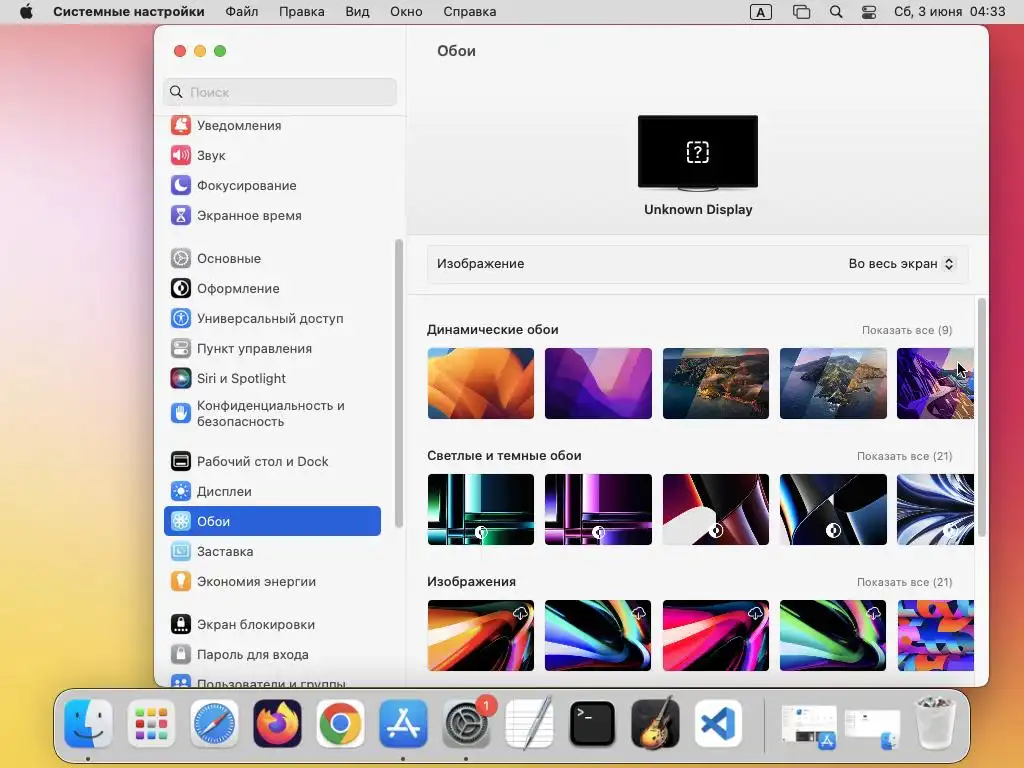Select second image wallpaper blue-pink waves
Image resolution: width=1024 pixels, height=768 pixels.
point(598,635)
